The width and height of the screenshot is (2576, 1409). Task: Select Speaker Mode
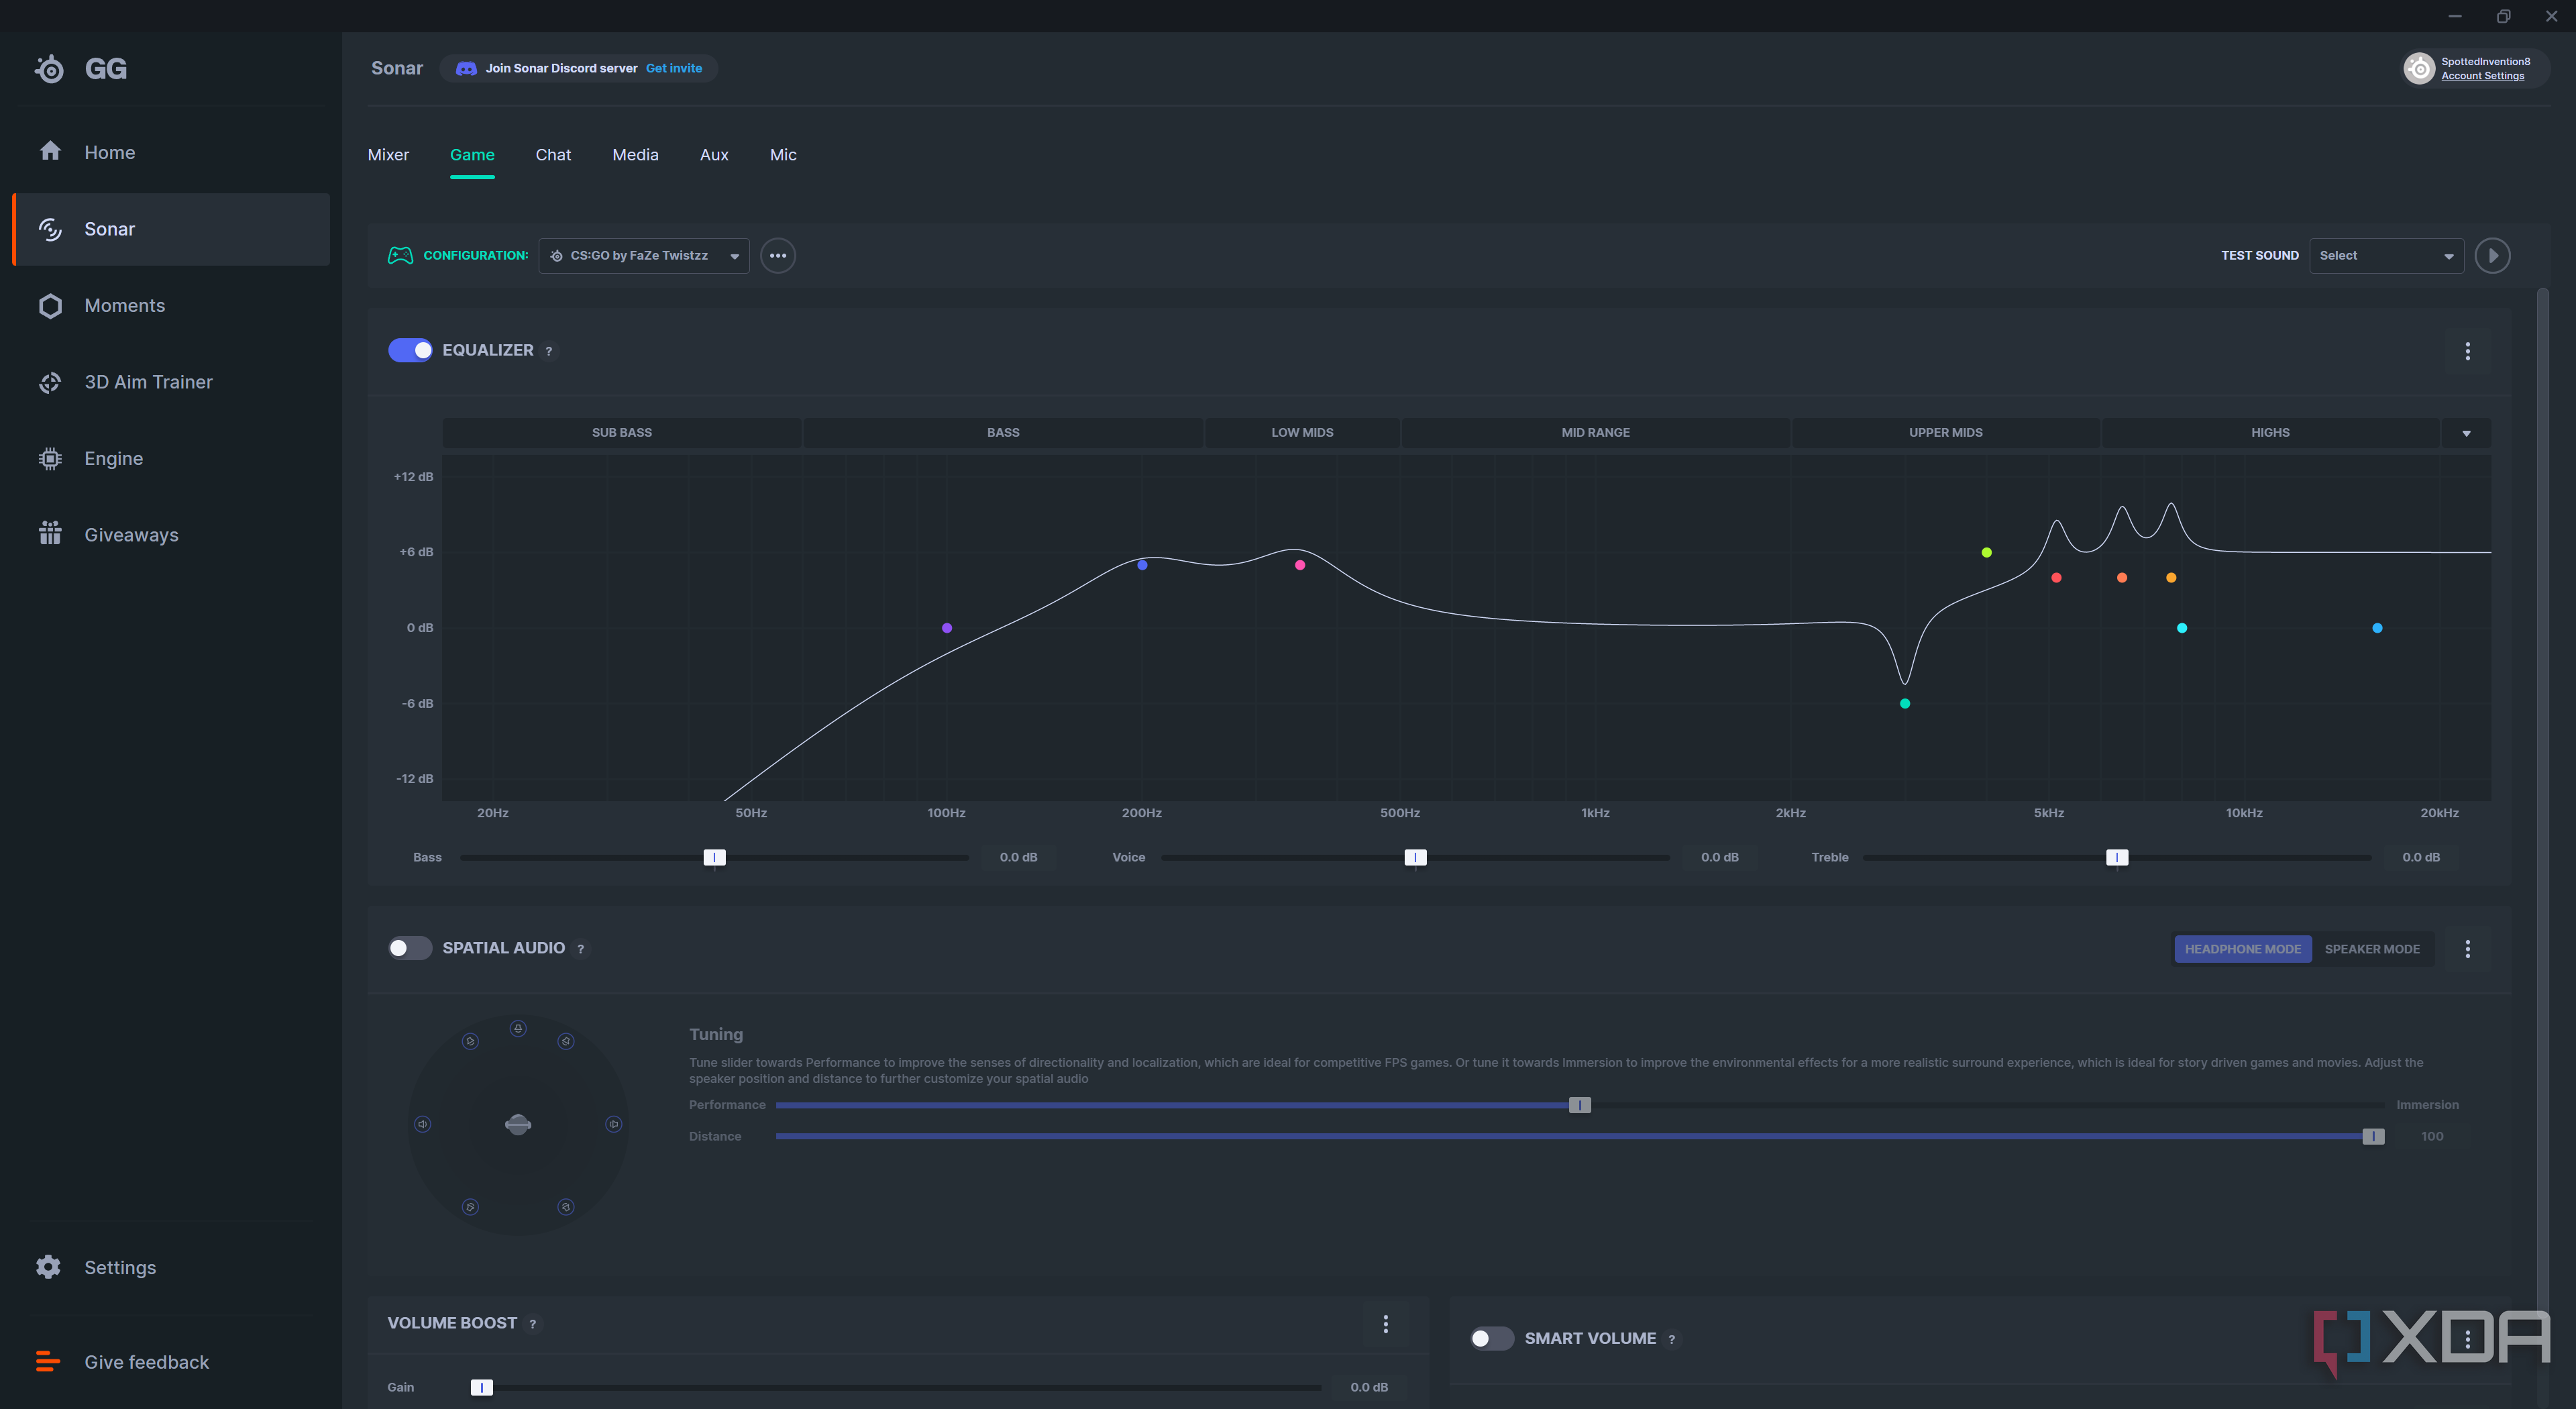click(2371, 949)
